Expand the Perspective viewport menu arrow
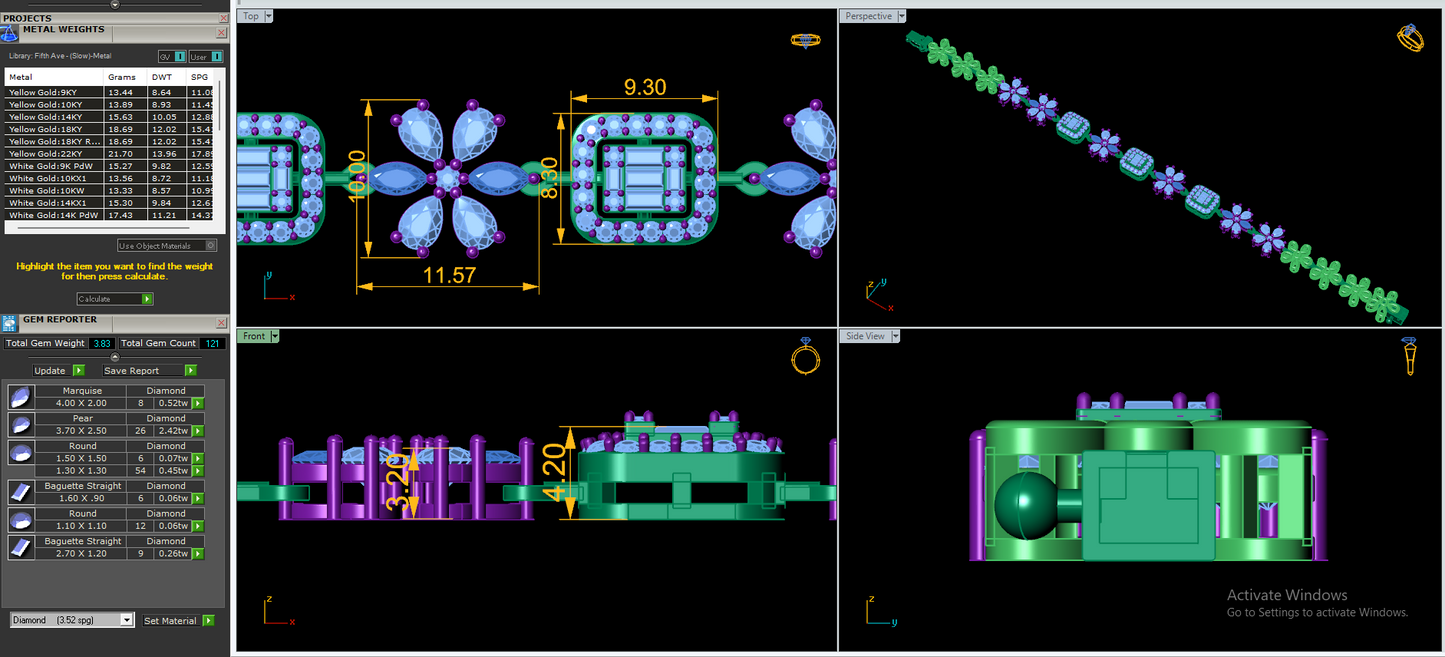This screenshot has height=657, width=1445. [x=902, y=16]
